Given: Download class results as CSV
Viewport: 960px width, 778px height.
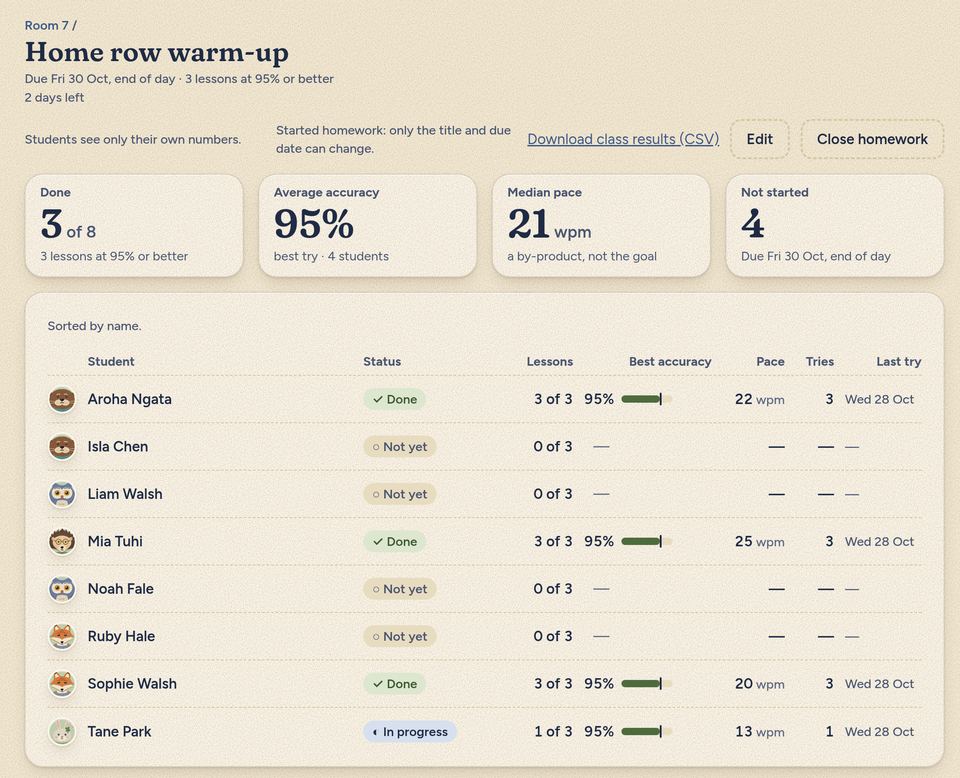Looking at the screenshot, I should [x=623, y=139].
